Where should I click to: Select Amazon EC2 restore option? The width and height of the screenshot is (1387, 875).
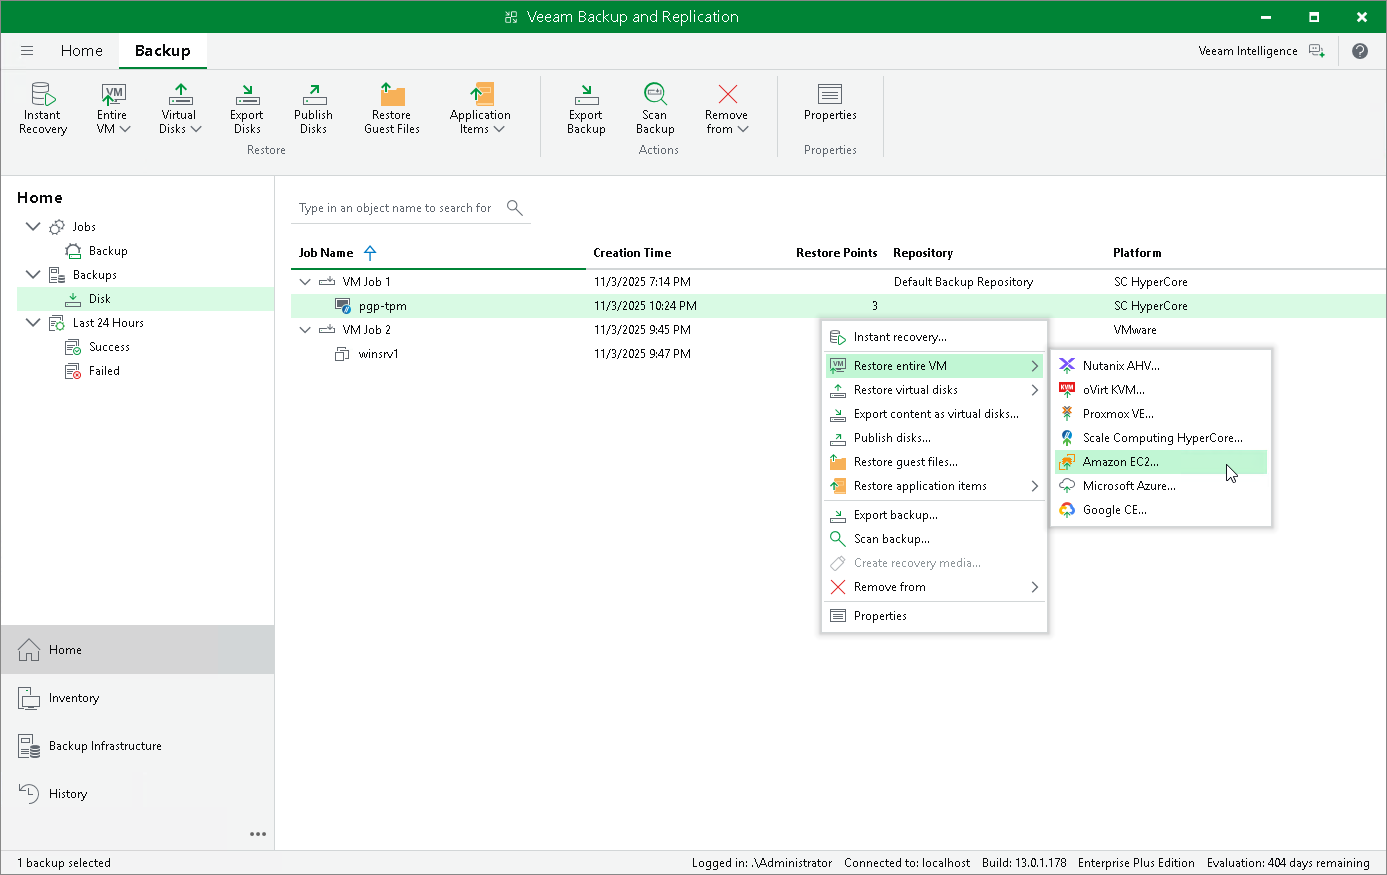pos(1161,462)
